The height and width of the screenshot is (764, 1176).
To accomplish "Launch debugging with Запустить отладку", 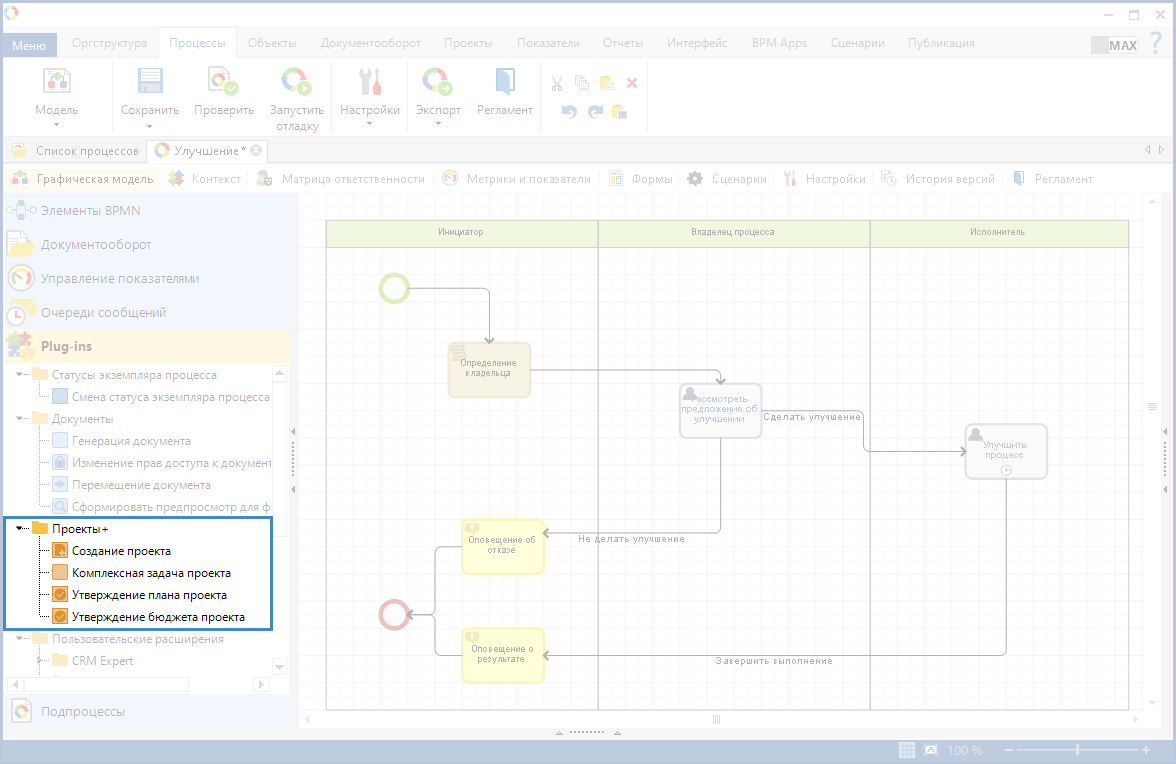I will pos(296,82).
